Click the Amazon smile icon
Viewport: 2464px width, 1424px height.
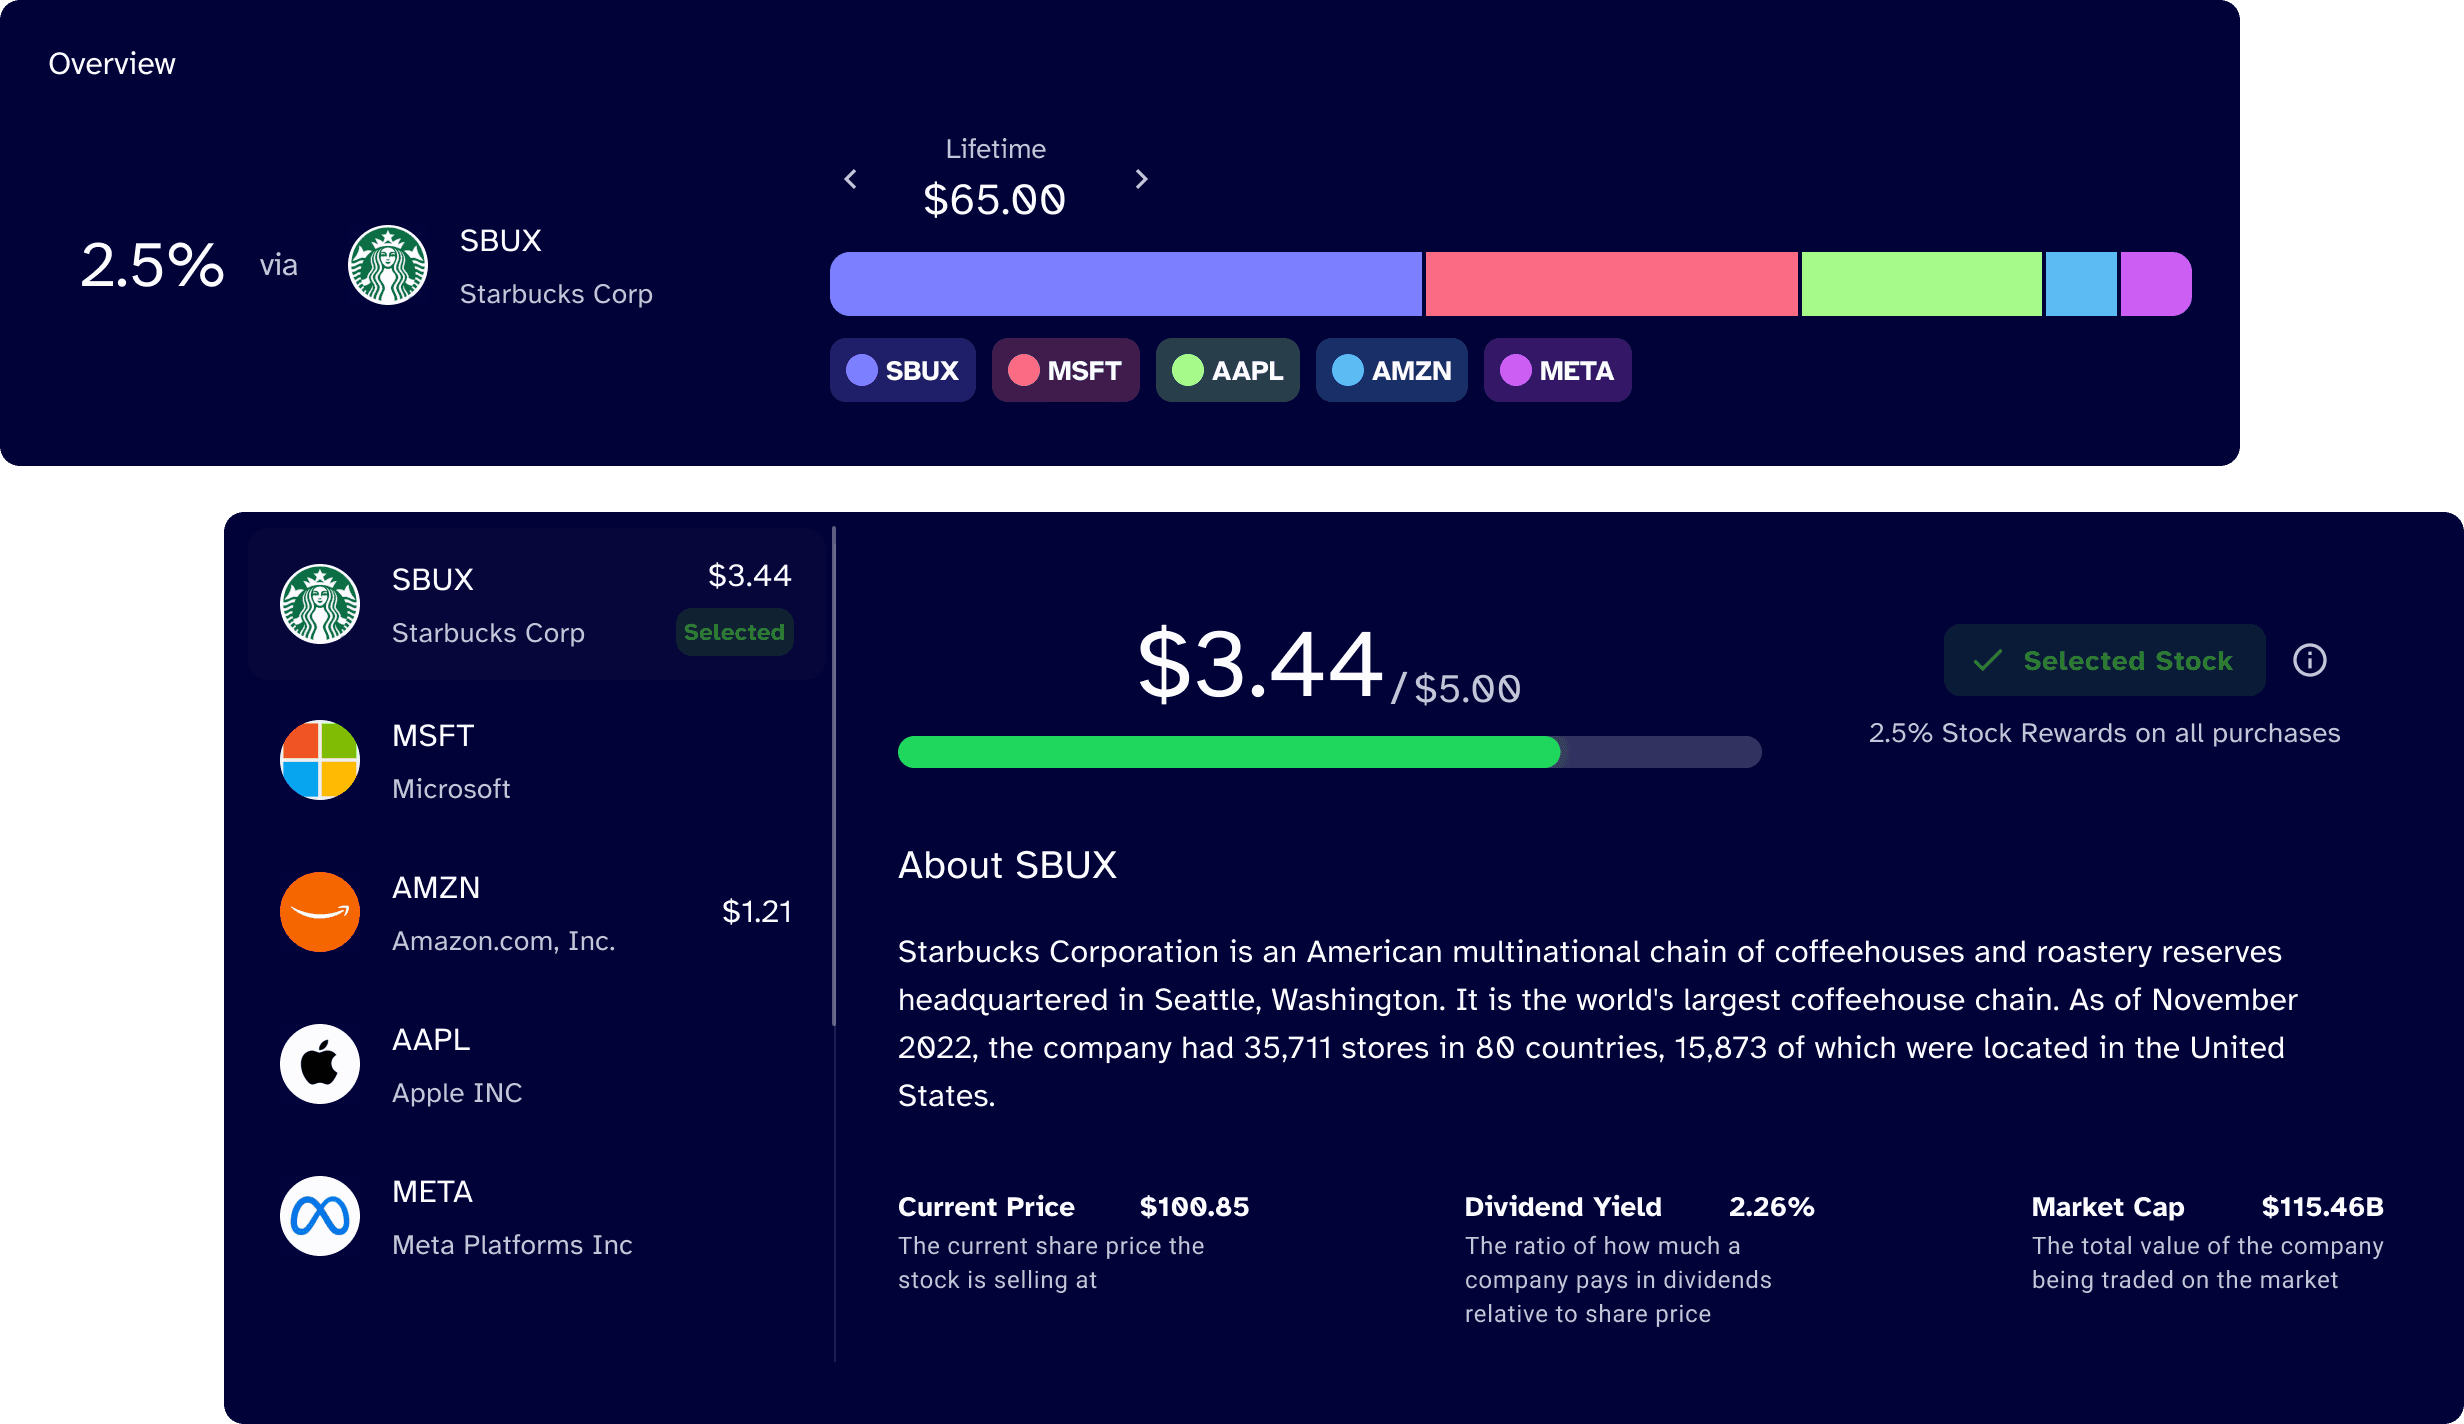(320, 912)
